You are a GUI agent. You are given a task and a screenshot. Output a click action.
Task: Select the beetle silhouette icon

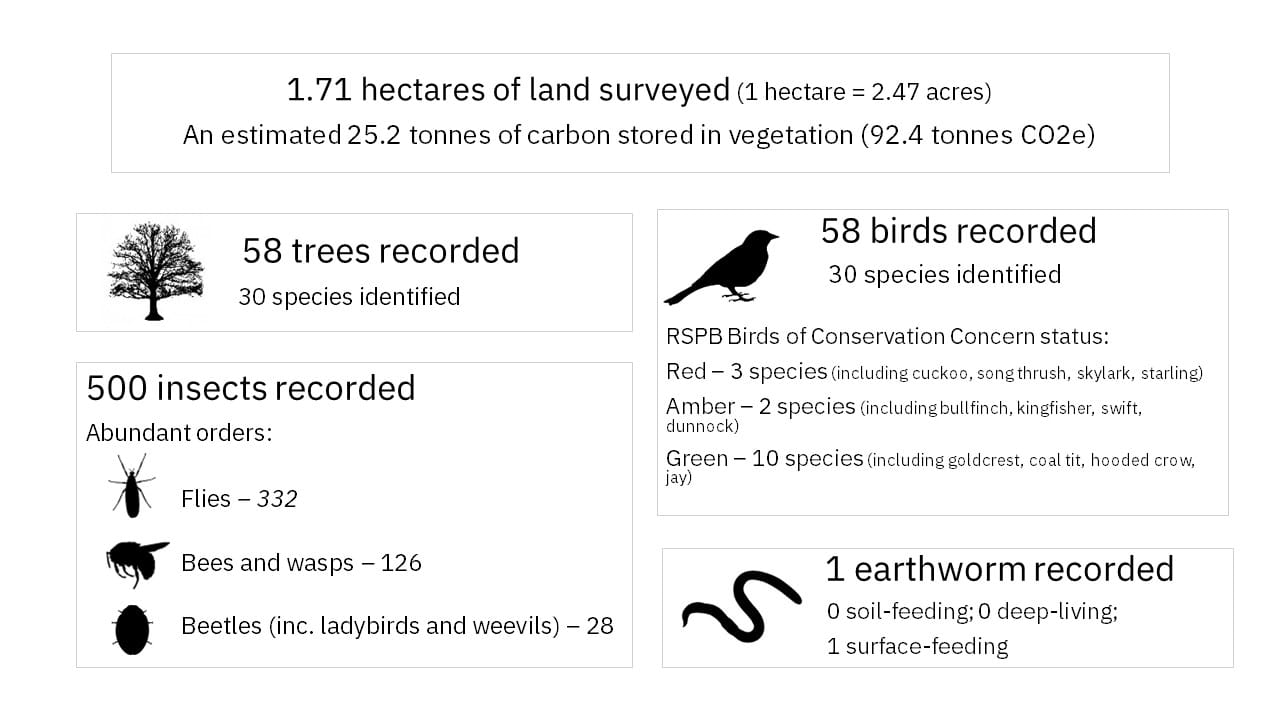click(x=132, y=628)
